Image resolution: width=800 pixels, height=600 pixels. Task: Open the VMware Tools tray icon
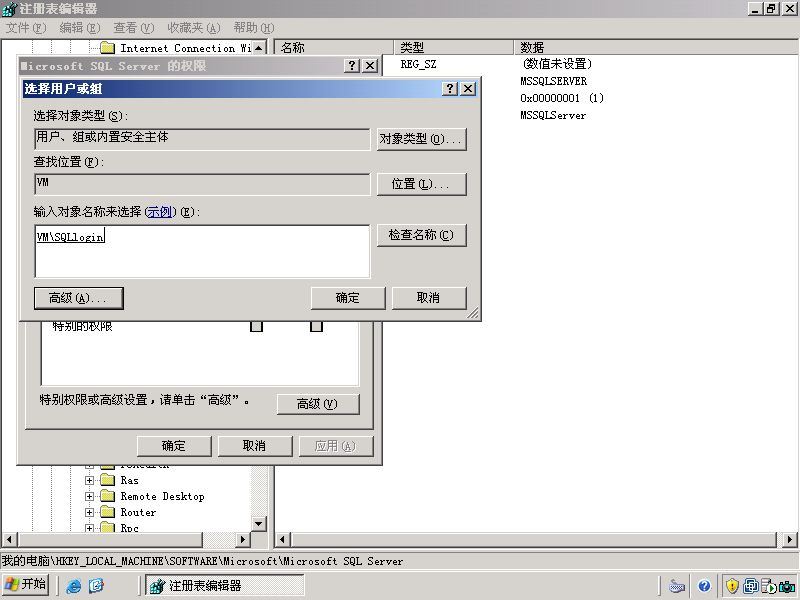[751, 586]
